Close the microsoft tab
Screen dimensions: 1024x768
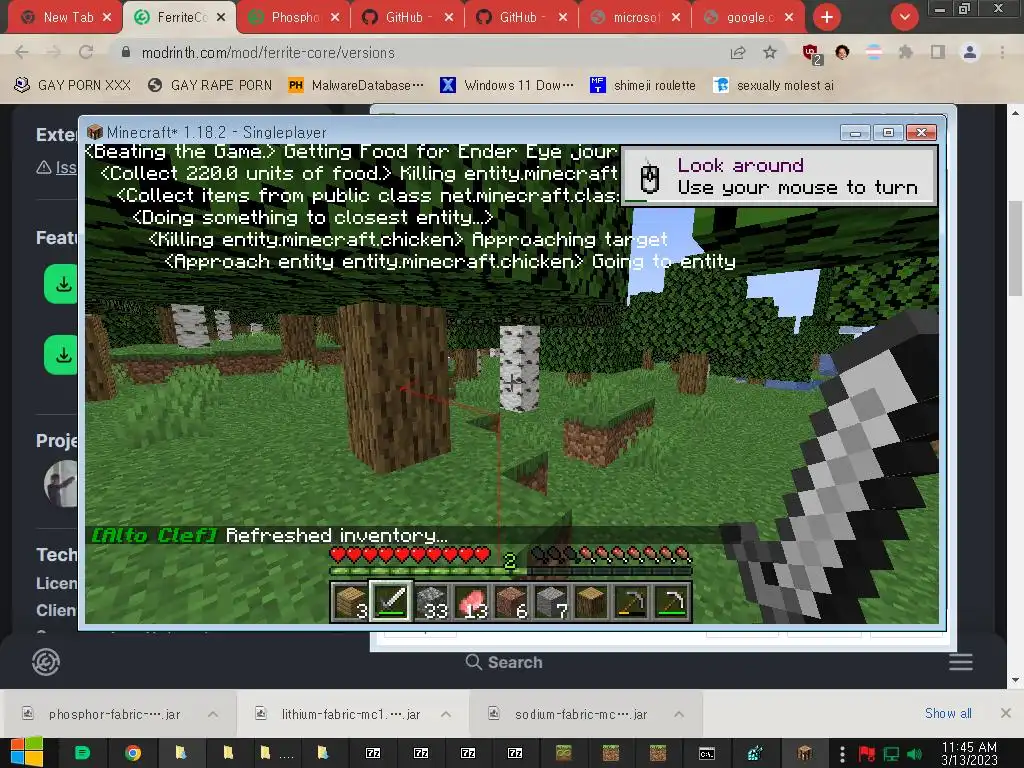click(x=676, y=17)
